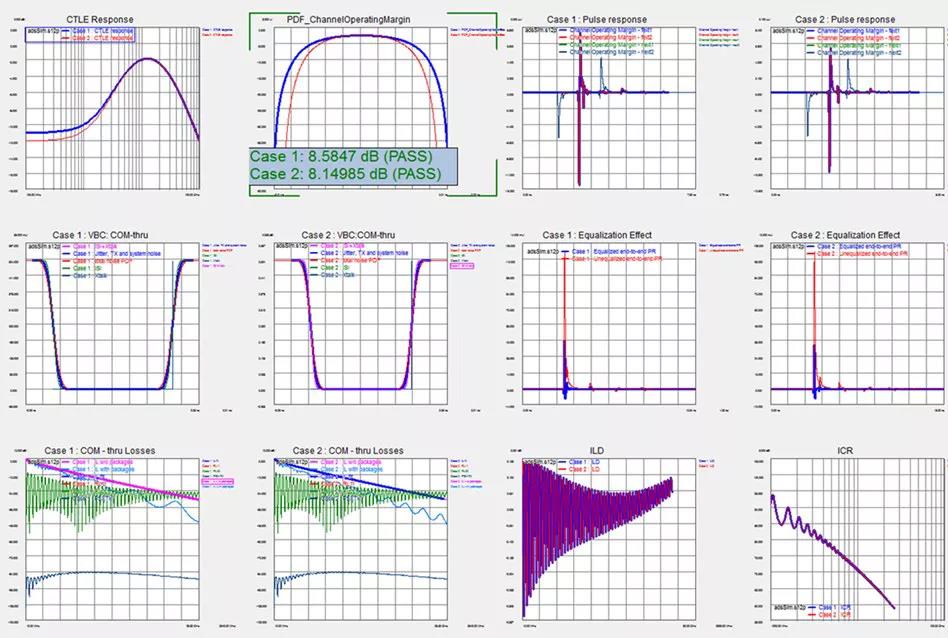948x638 pixels.
Task: Select the ICR plot title
Action: (x=845, y=451)
